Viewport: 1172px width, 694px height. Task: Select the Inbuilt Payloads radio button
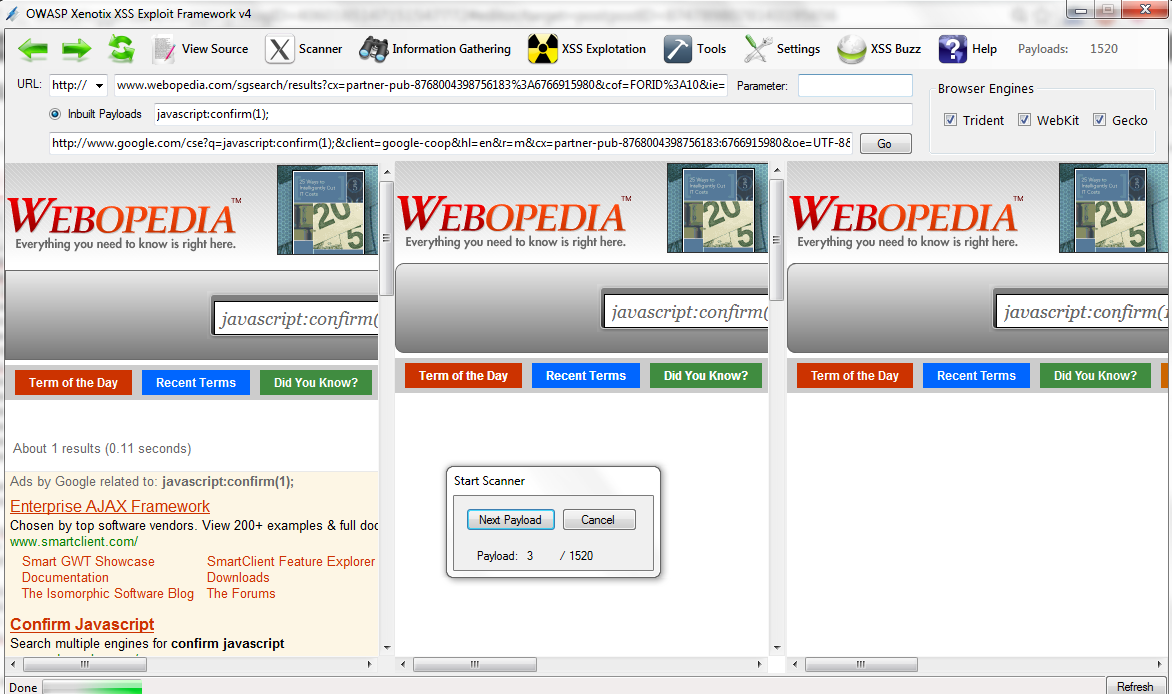pyautogui.click(x=55, y=114)
